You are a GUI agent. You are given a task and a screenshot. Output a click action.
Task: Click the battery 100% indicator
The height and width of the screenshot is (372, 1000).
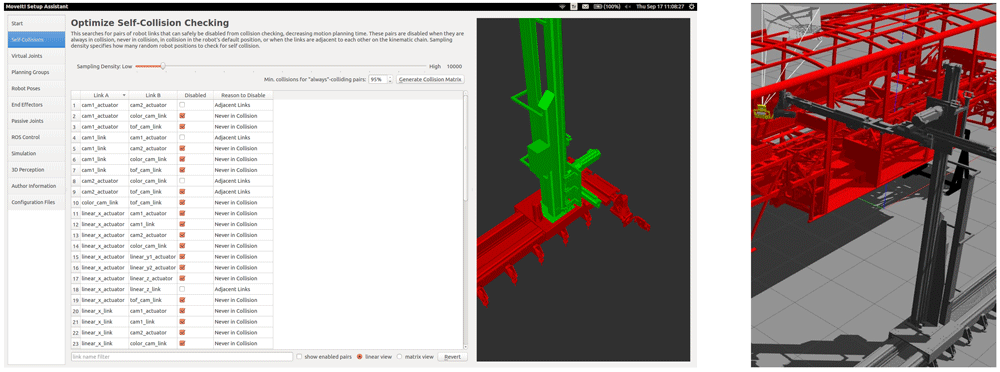pos(607,6)
